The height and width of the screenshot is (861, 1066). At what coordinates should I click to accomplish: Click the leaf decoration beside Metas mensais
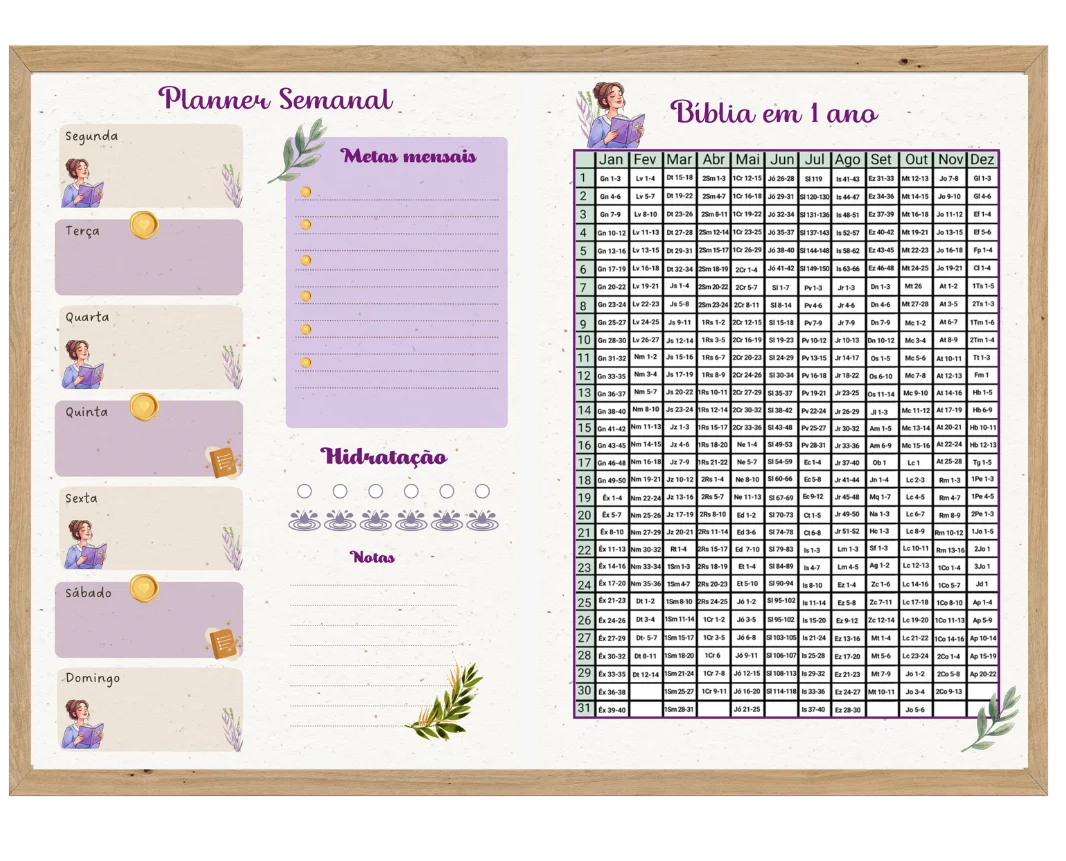coord(298,149)
